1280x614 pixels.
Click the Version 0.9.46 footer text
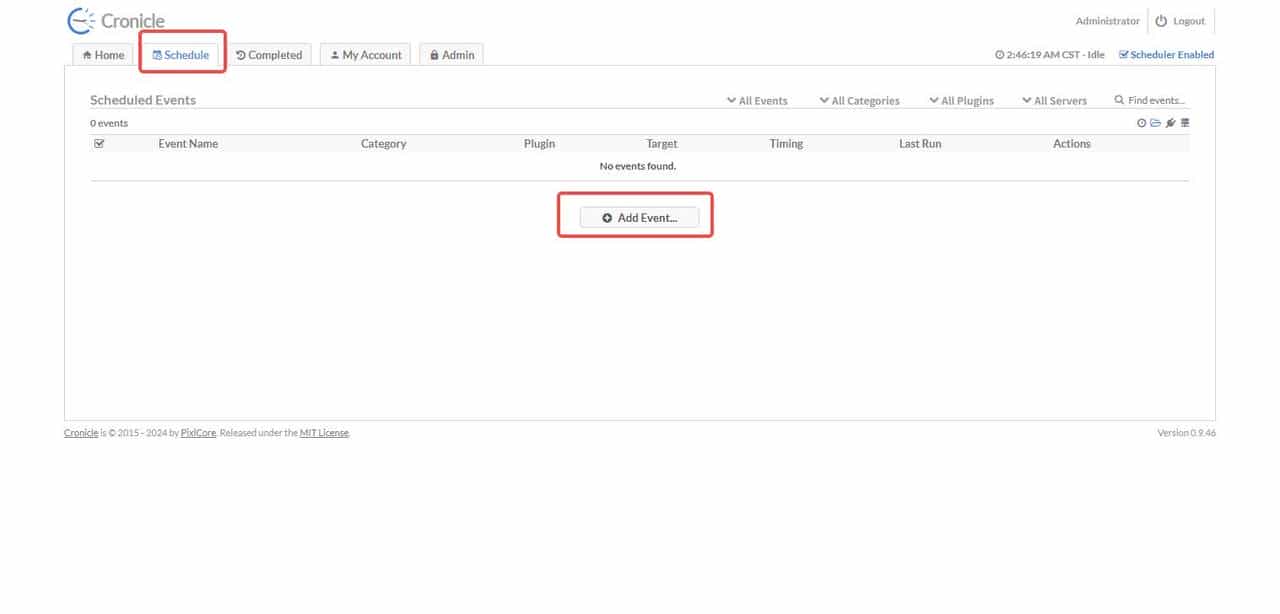tap(1186, 433)
